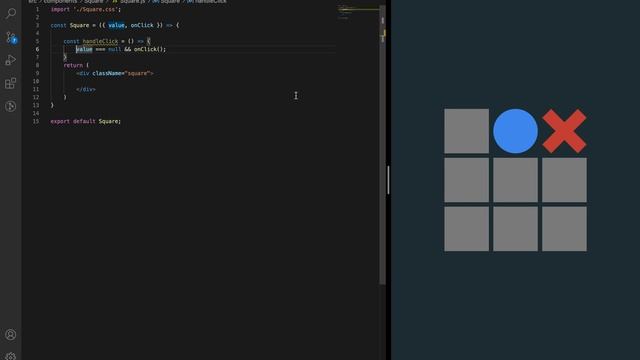
Task: Click the 'handleClick' identifier on line 5
Action: (x=100, y=41)
